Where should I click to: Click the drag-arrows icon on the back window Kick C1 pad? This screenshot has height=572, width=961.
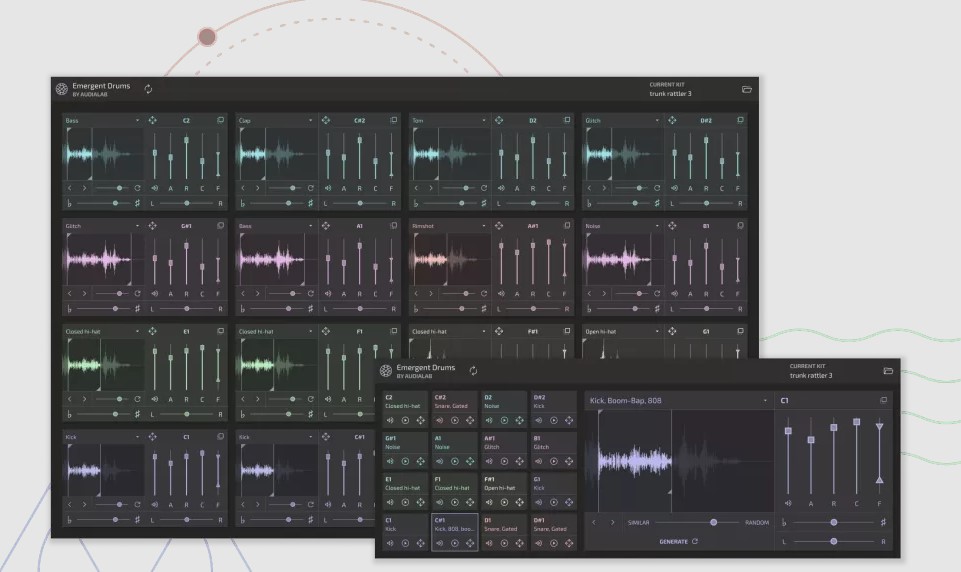tap(153, 437)
